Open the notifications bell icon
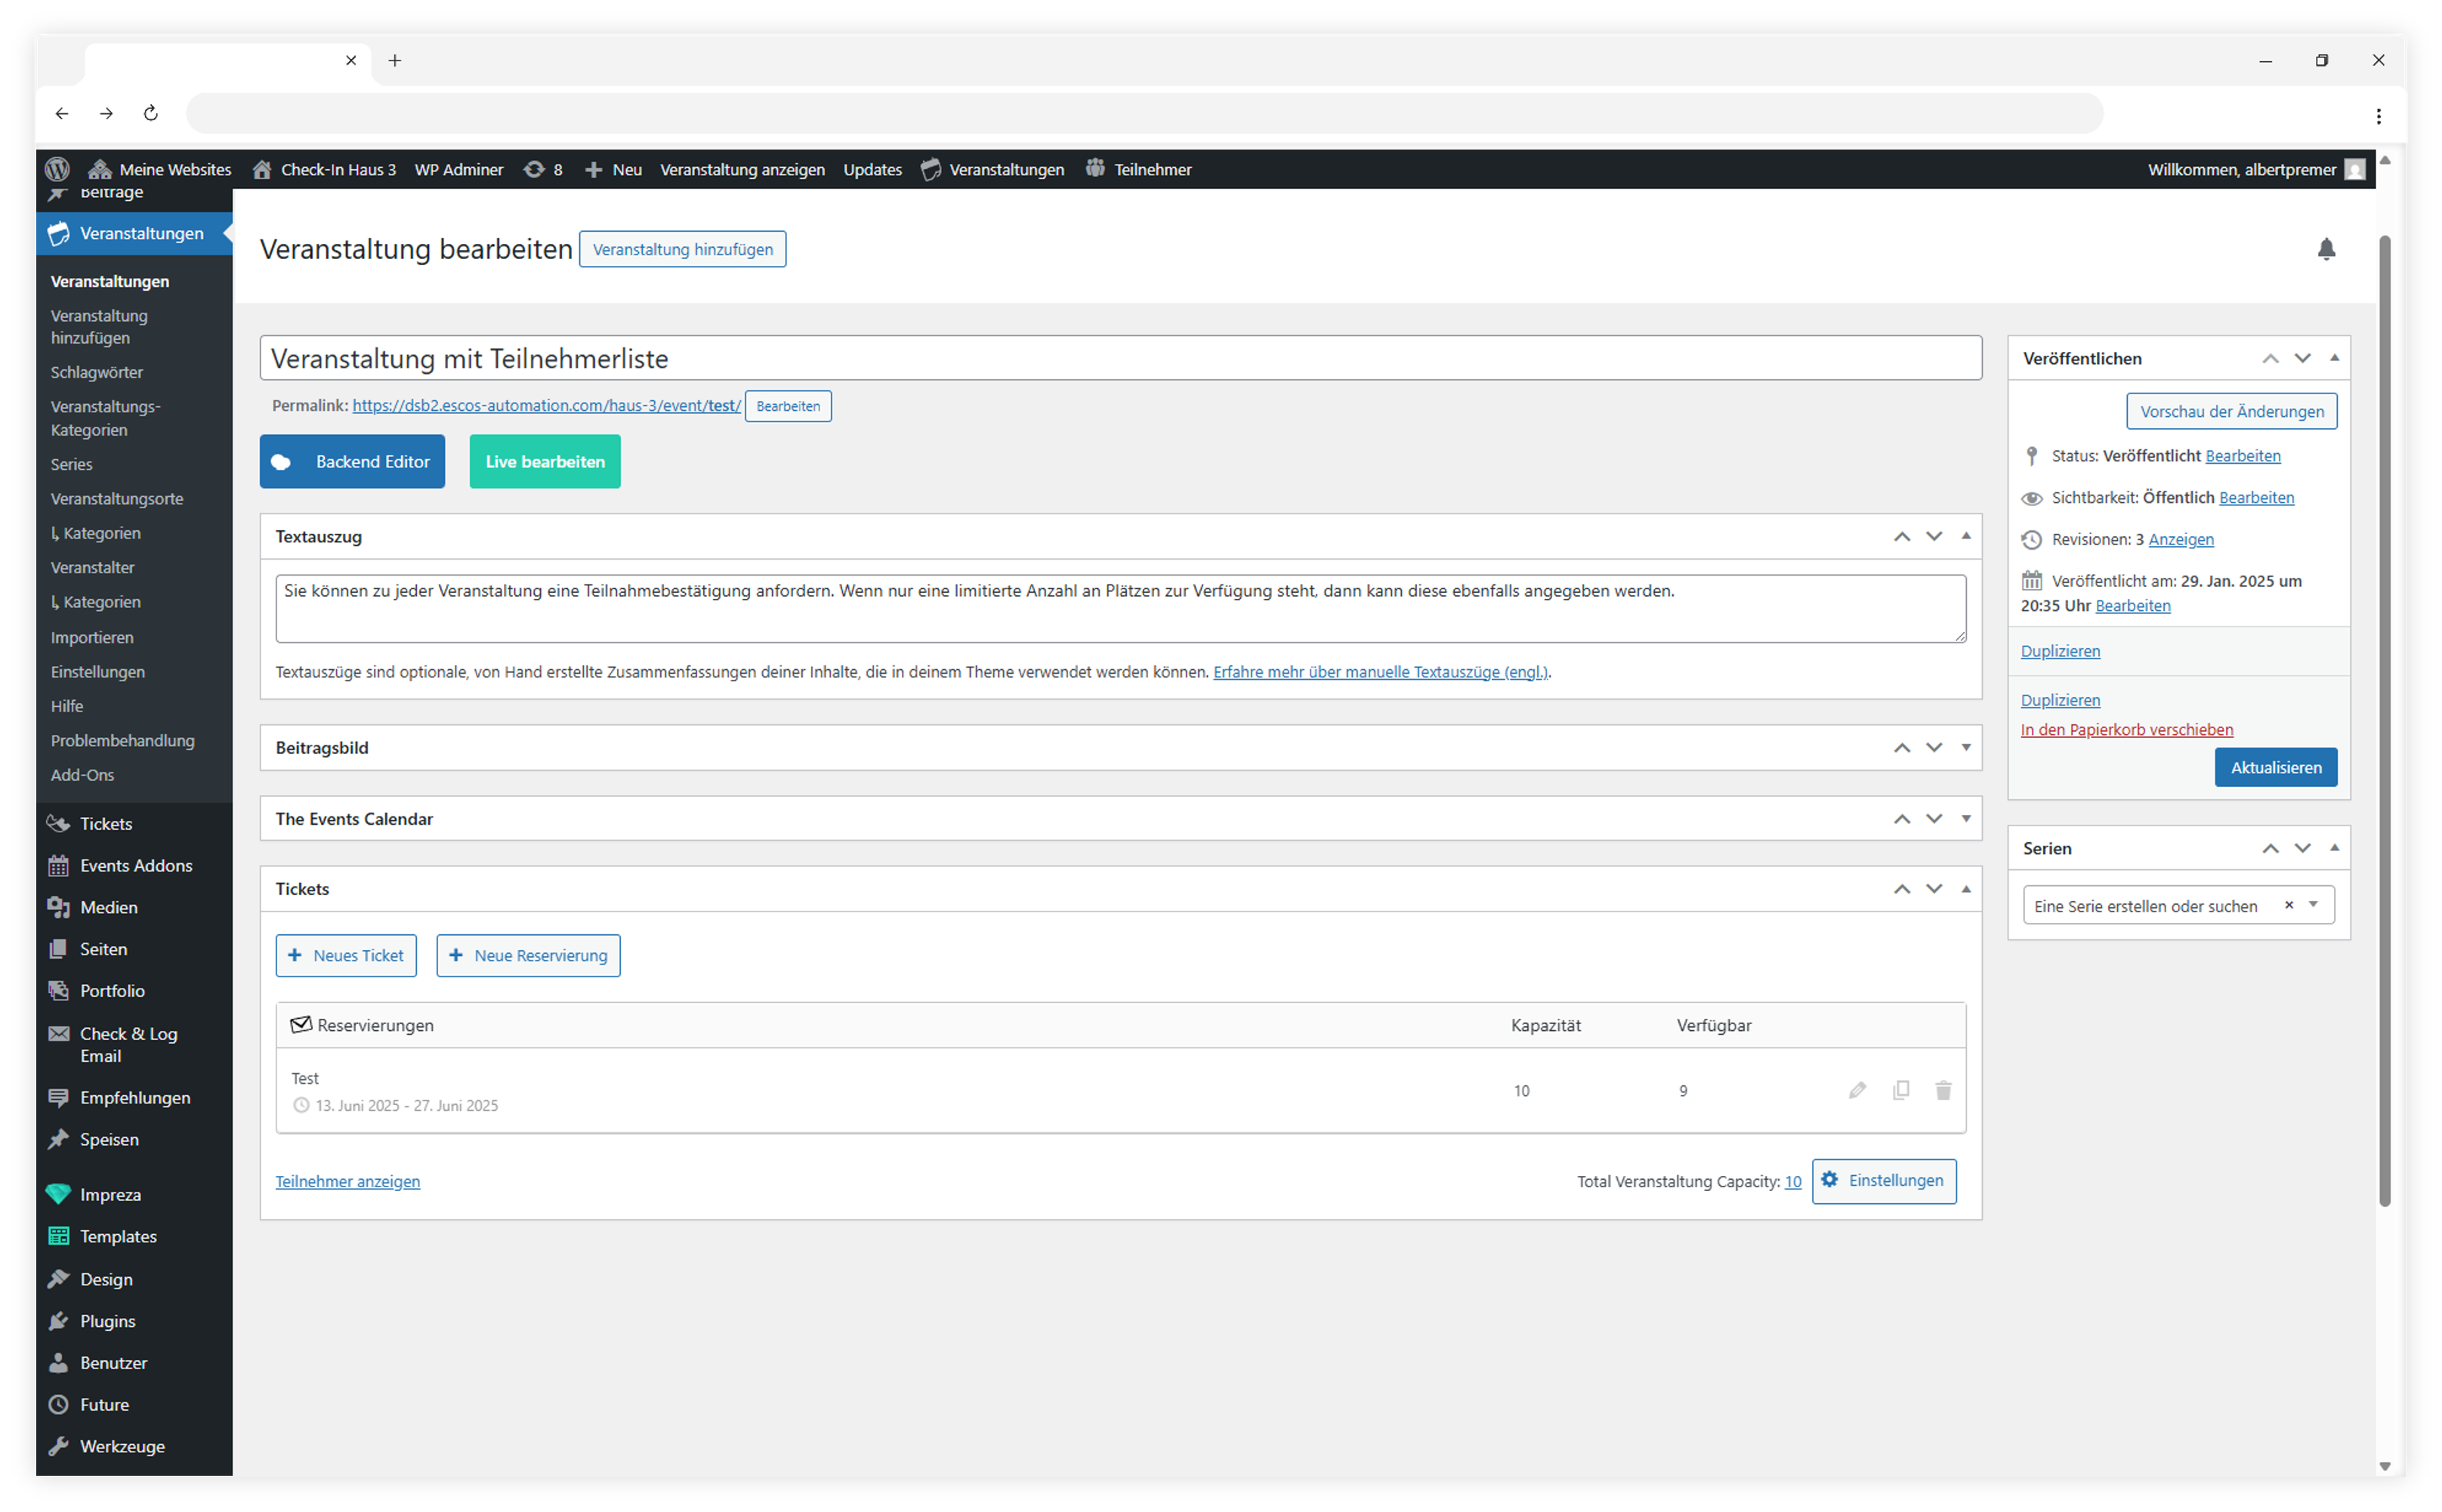2442x1512 pixels. (x=2326, y=249)
